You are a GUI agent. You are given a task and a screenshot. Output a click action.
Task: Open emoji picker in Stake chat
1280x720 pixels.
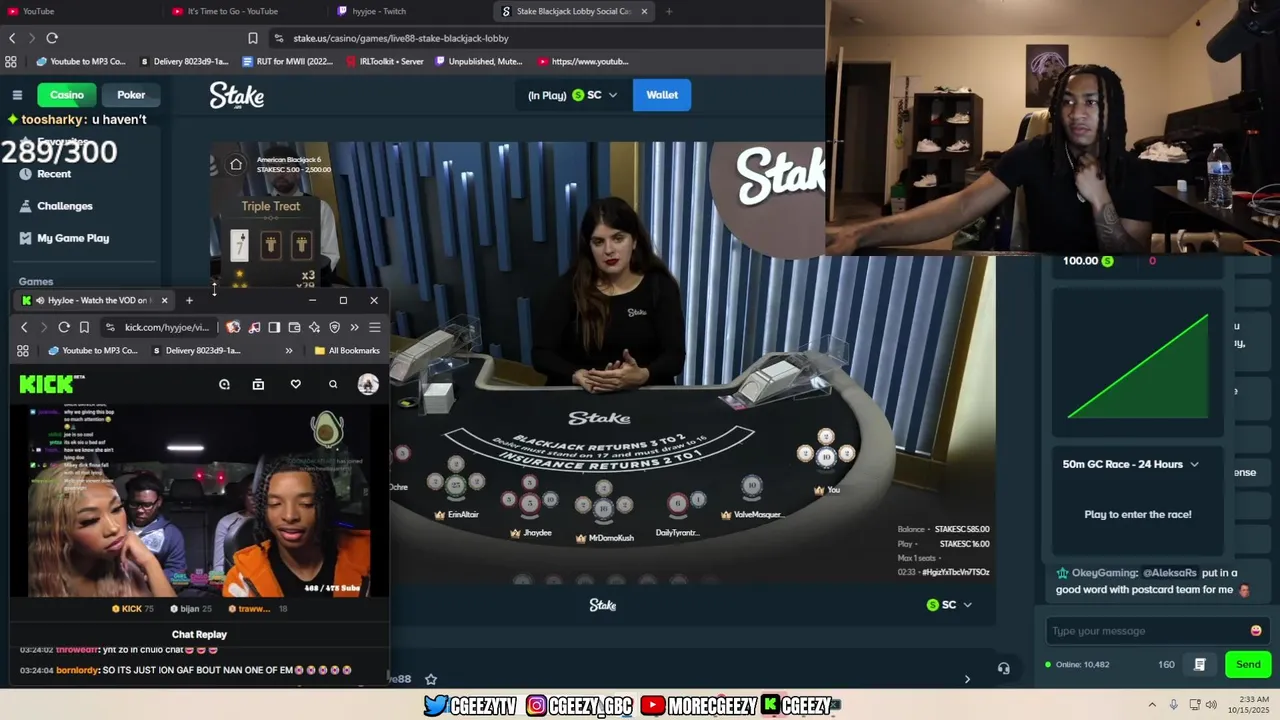pyautogui.click(x=1256, y=631)
